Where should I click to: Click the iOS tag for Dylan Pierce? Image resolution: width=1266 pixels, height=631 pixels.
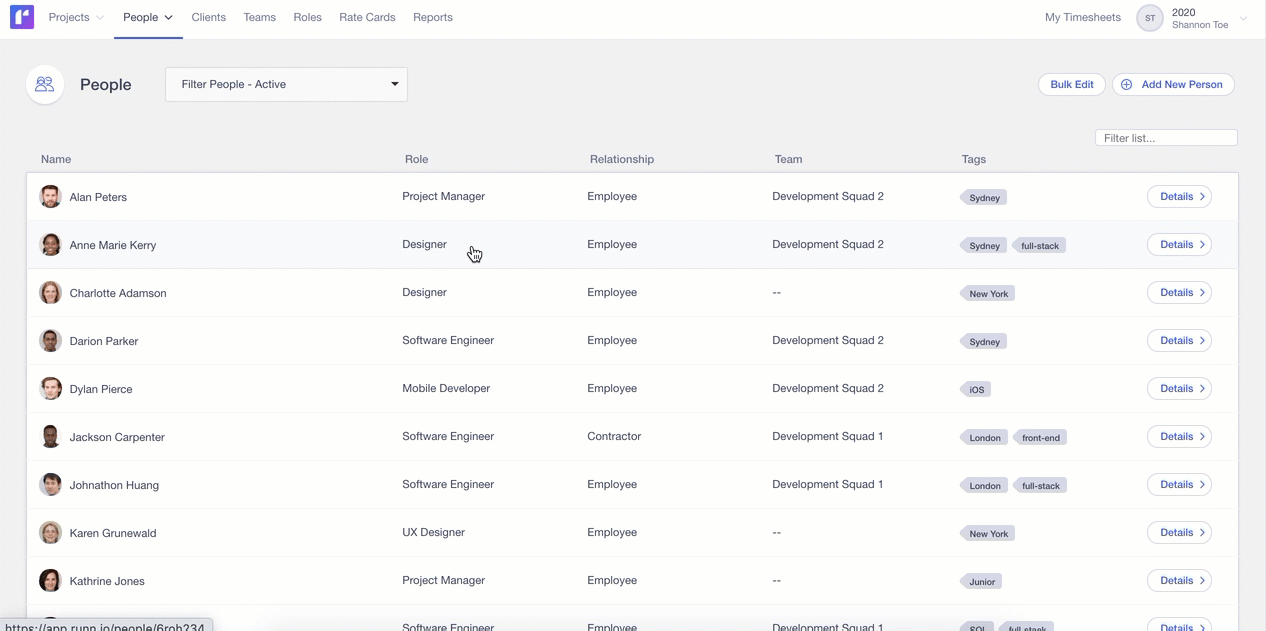tap(976, 390)
